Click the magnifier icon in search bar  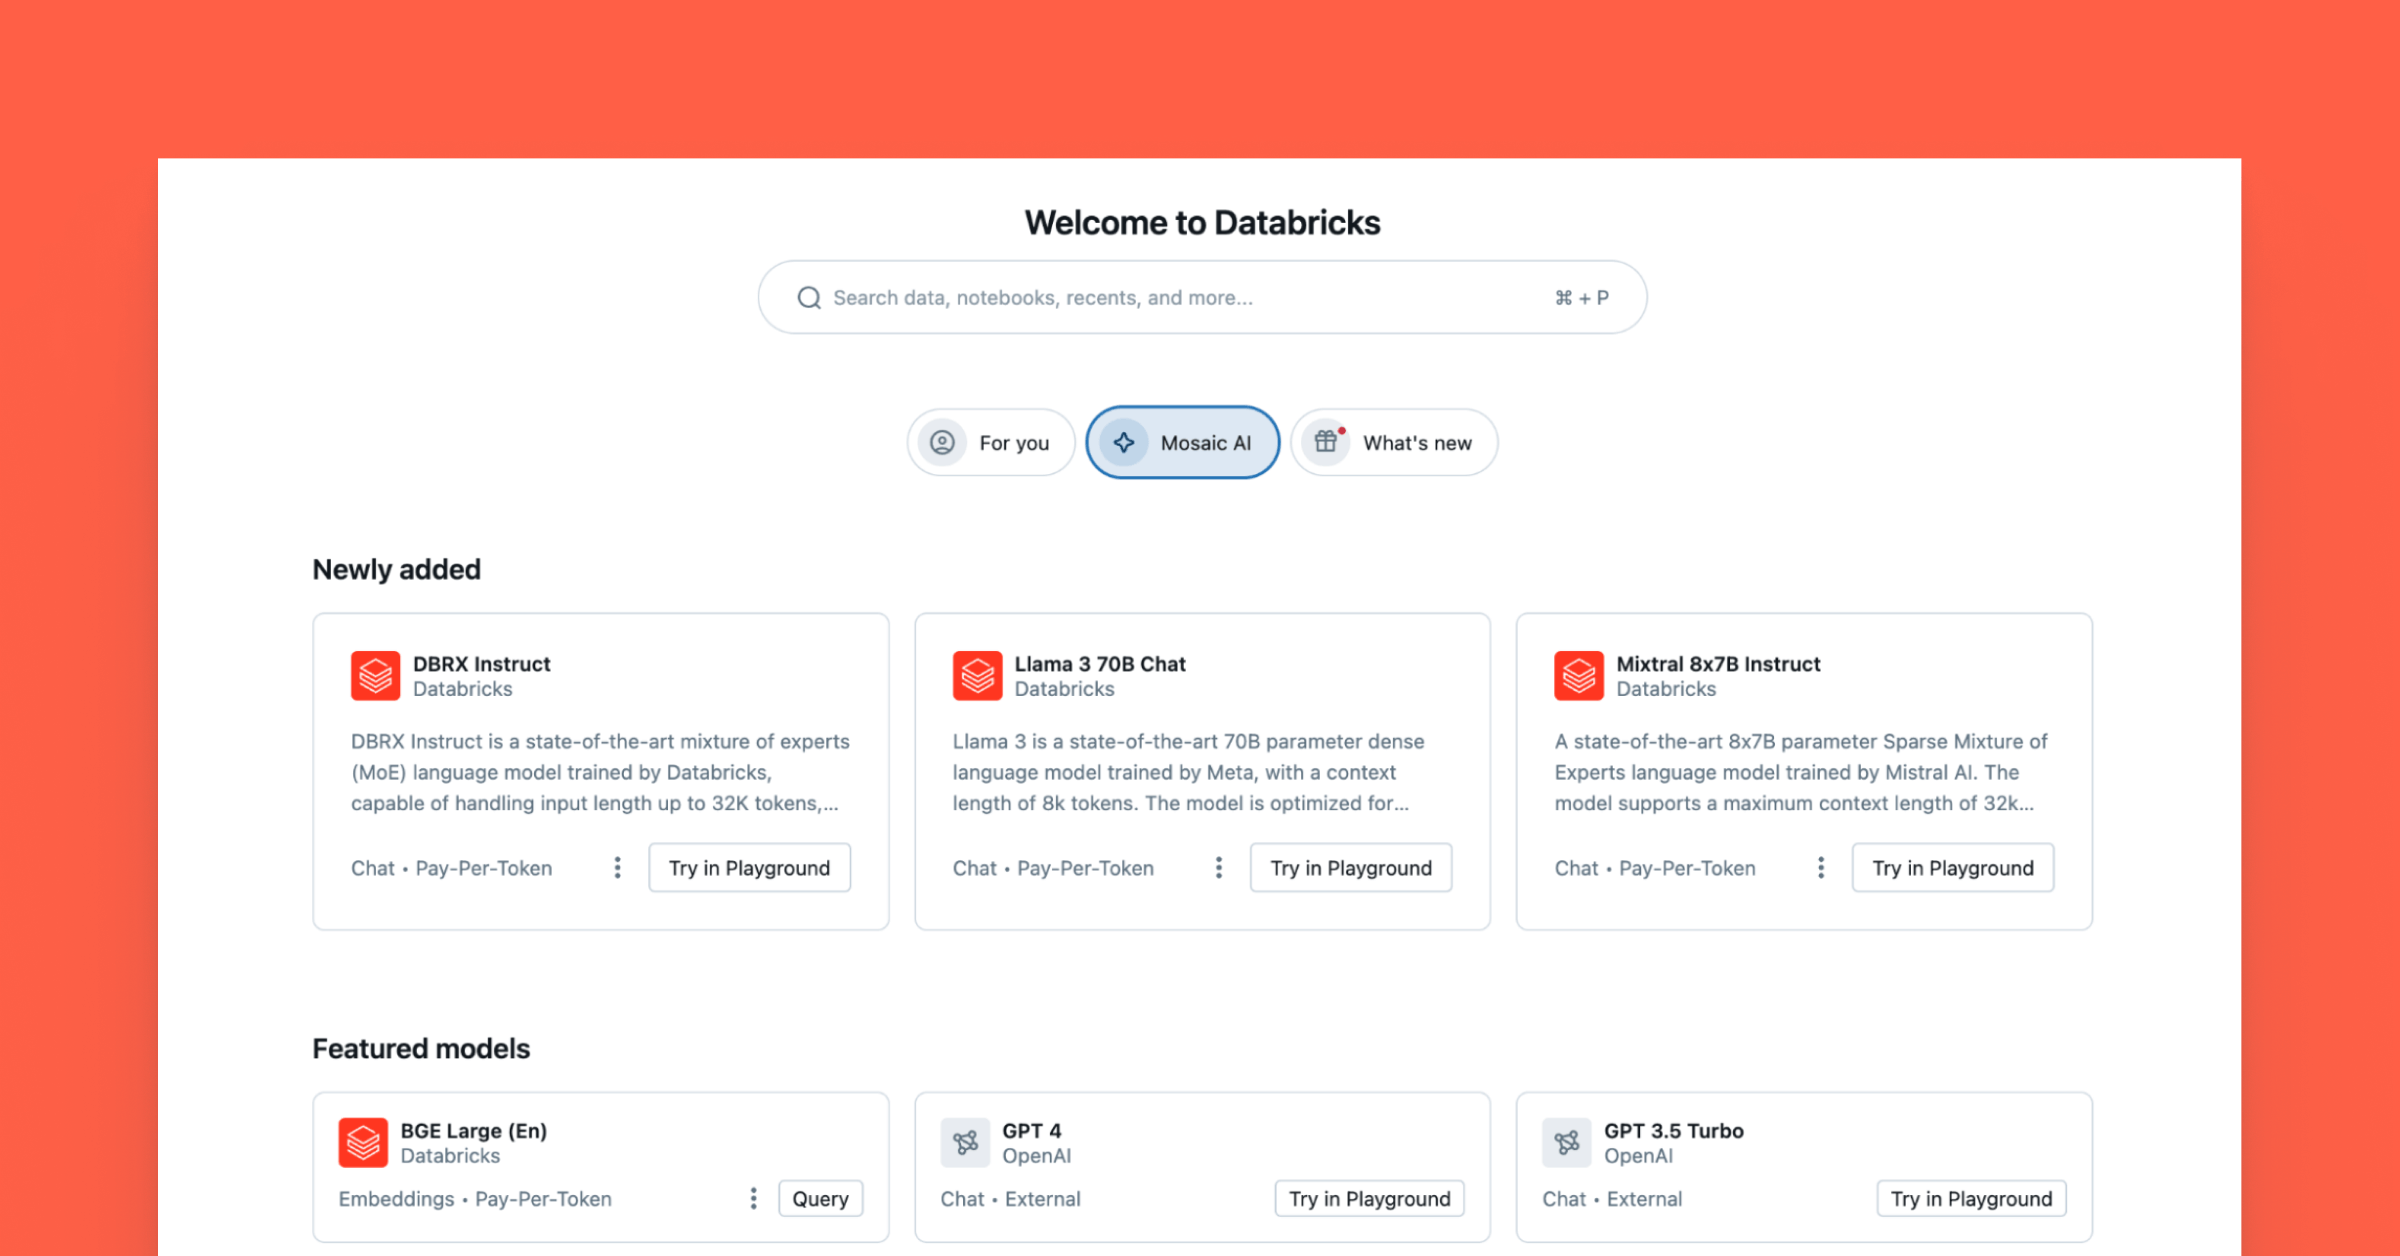coord(808,298)
